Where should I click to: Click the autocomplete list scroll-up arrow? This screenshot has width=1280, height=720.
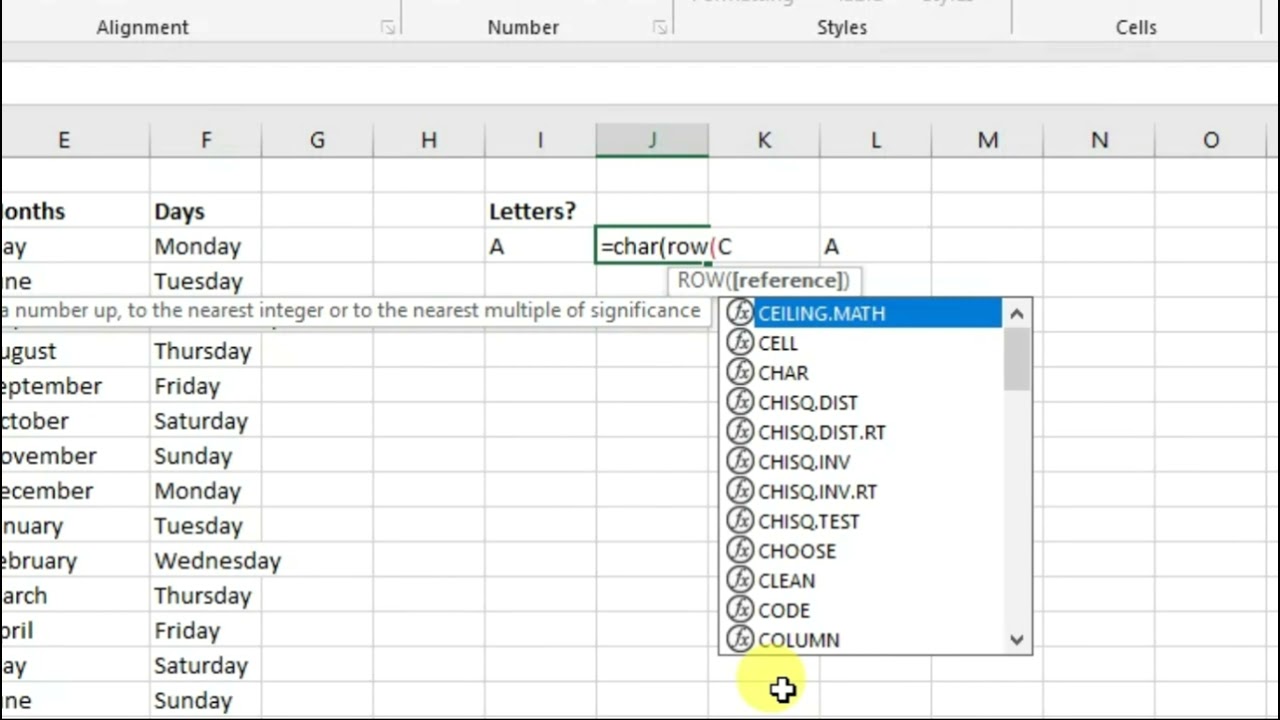pos(1017,314)
